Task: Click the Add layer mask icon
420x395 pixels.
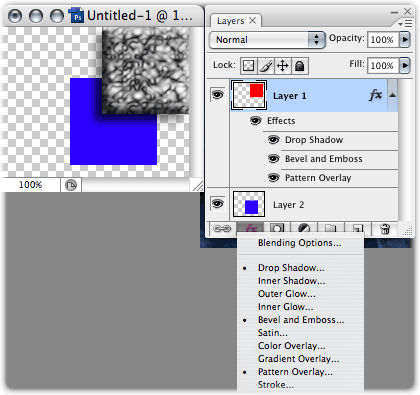Action: [277, 229]
